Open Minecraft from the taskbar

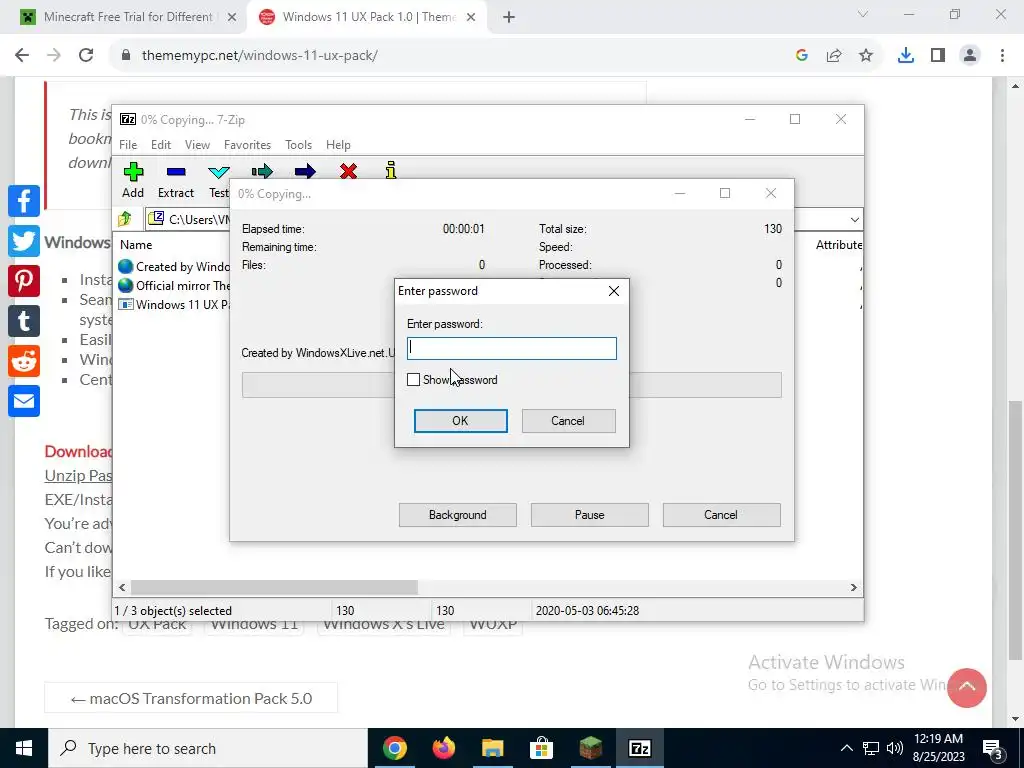coord(590,748)
